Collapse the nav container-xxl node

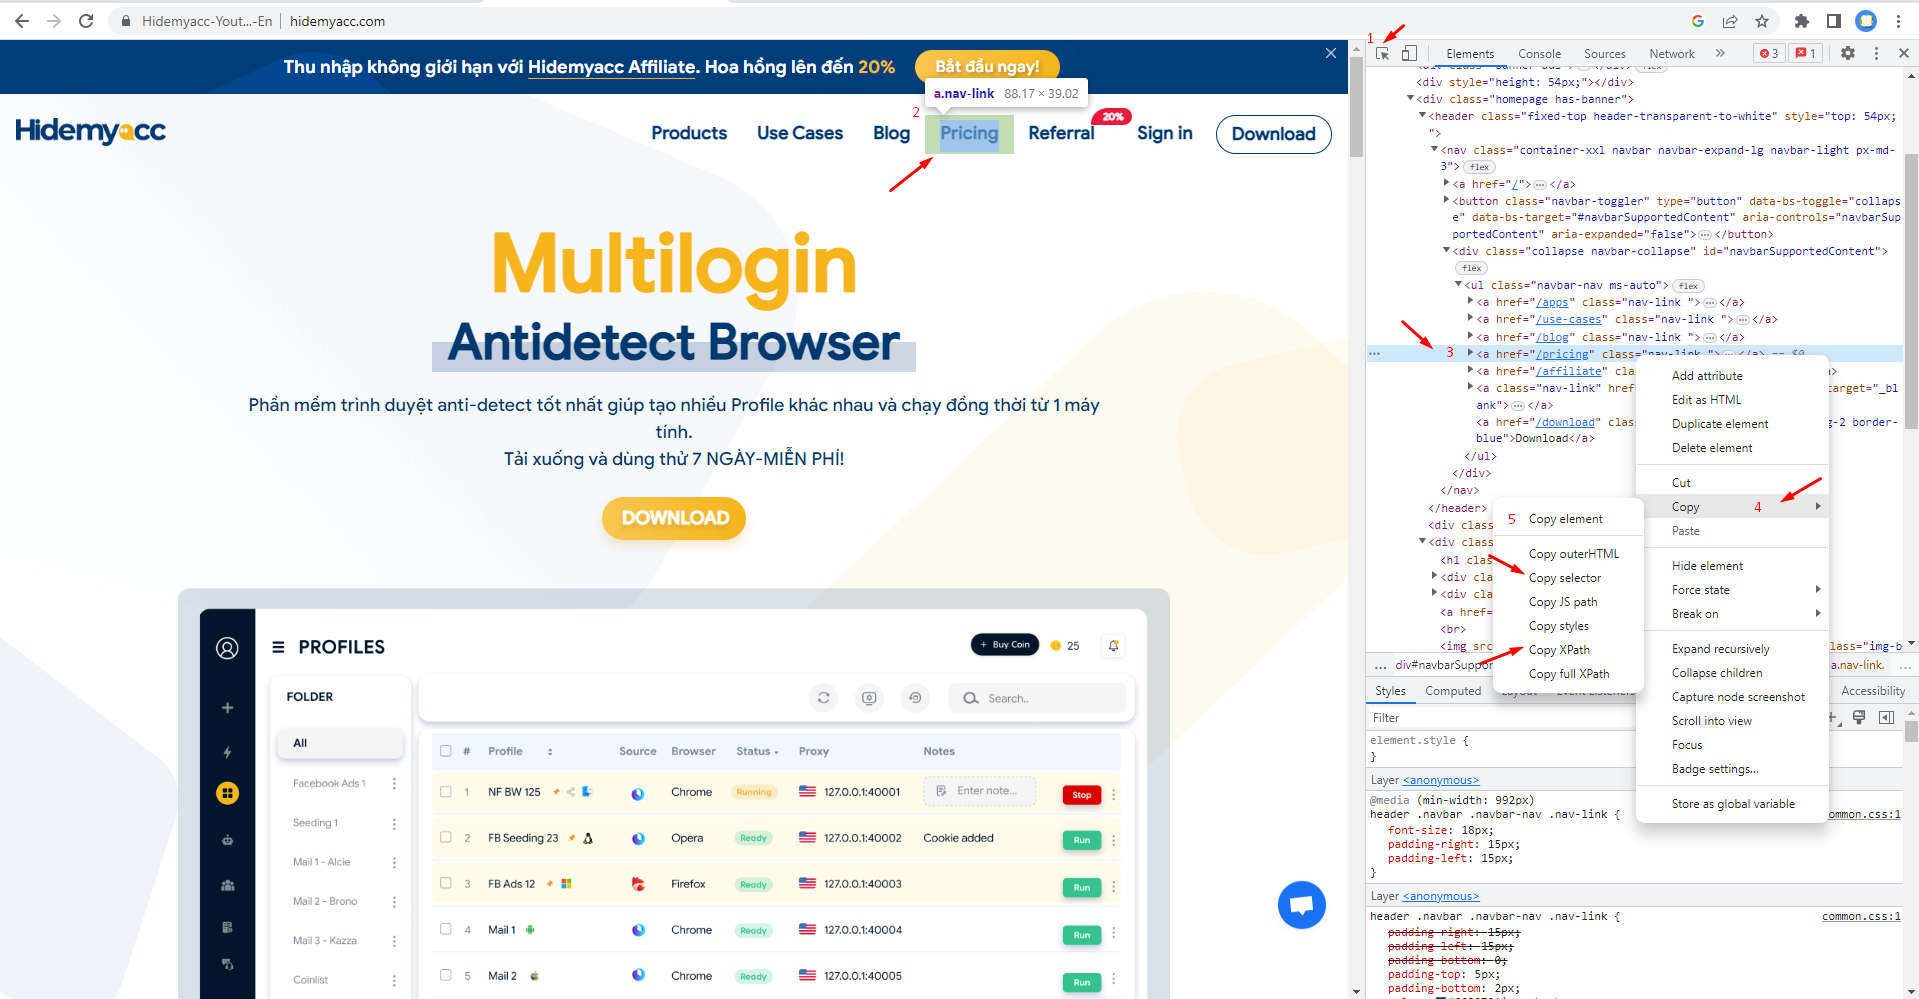[x=1435, y=149]
